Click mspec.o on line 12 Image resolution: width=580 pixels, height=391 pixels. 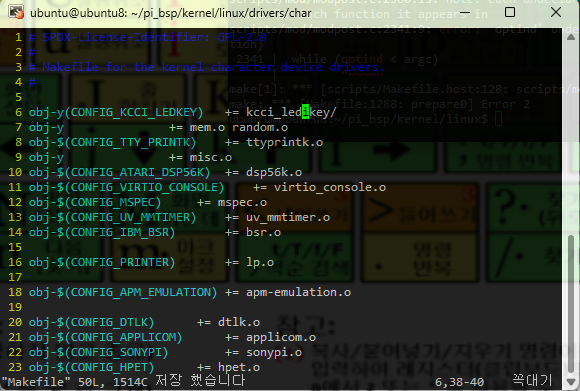click(242, 203)
